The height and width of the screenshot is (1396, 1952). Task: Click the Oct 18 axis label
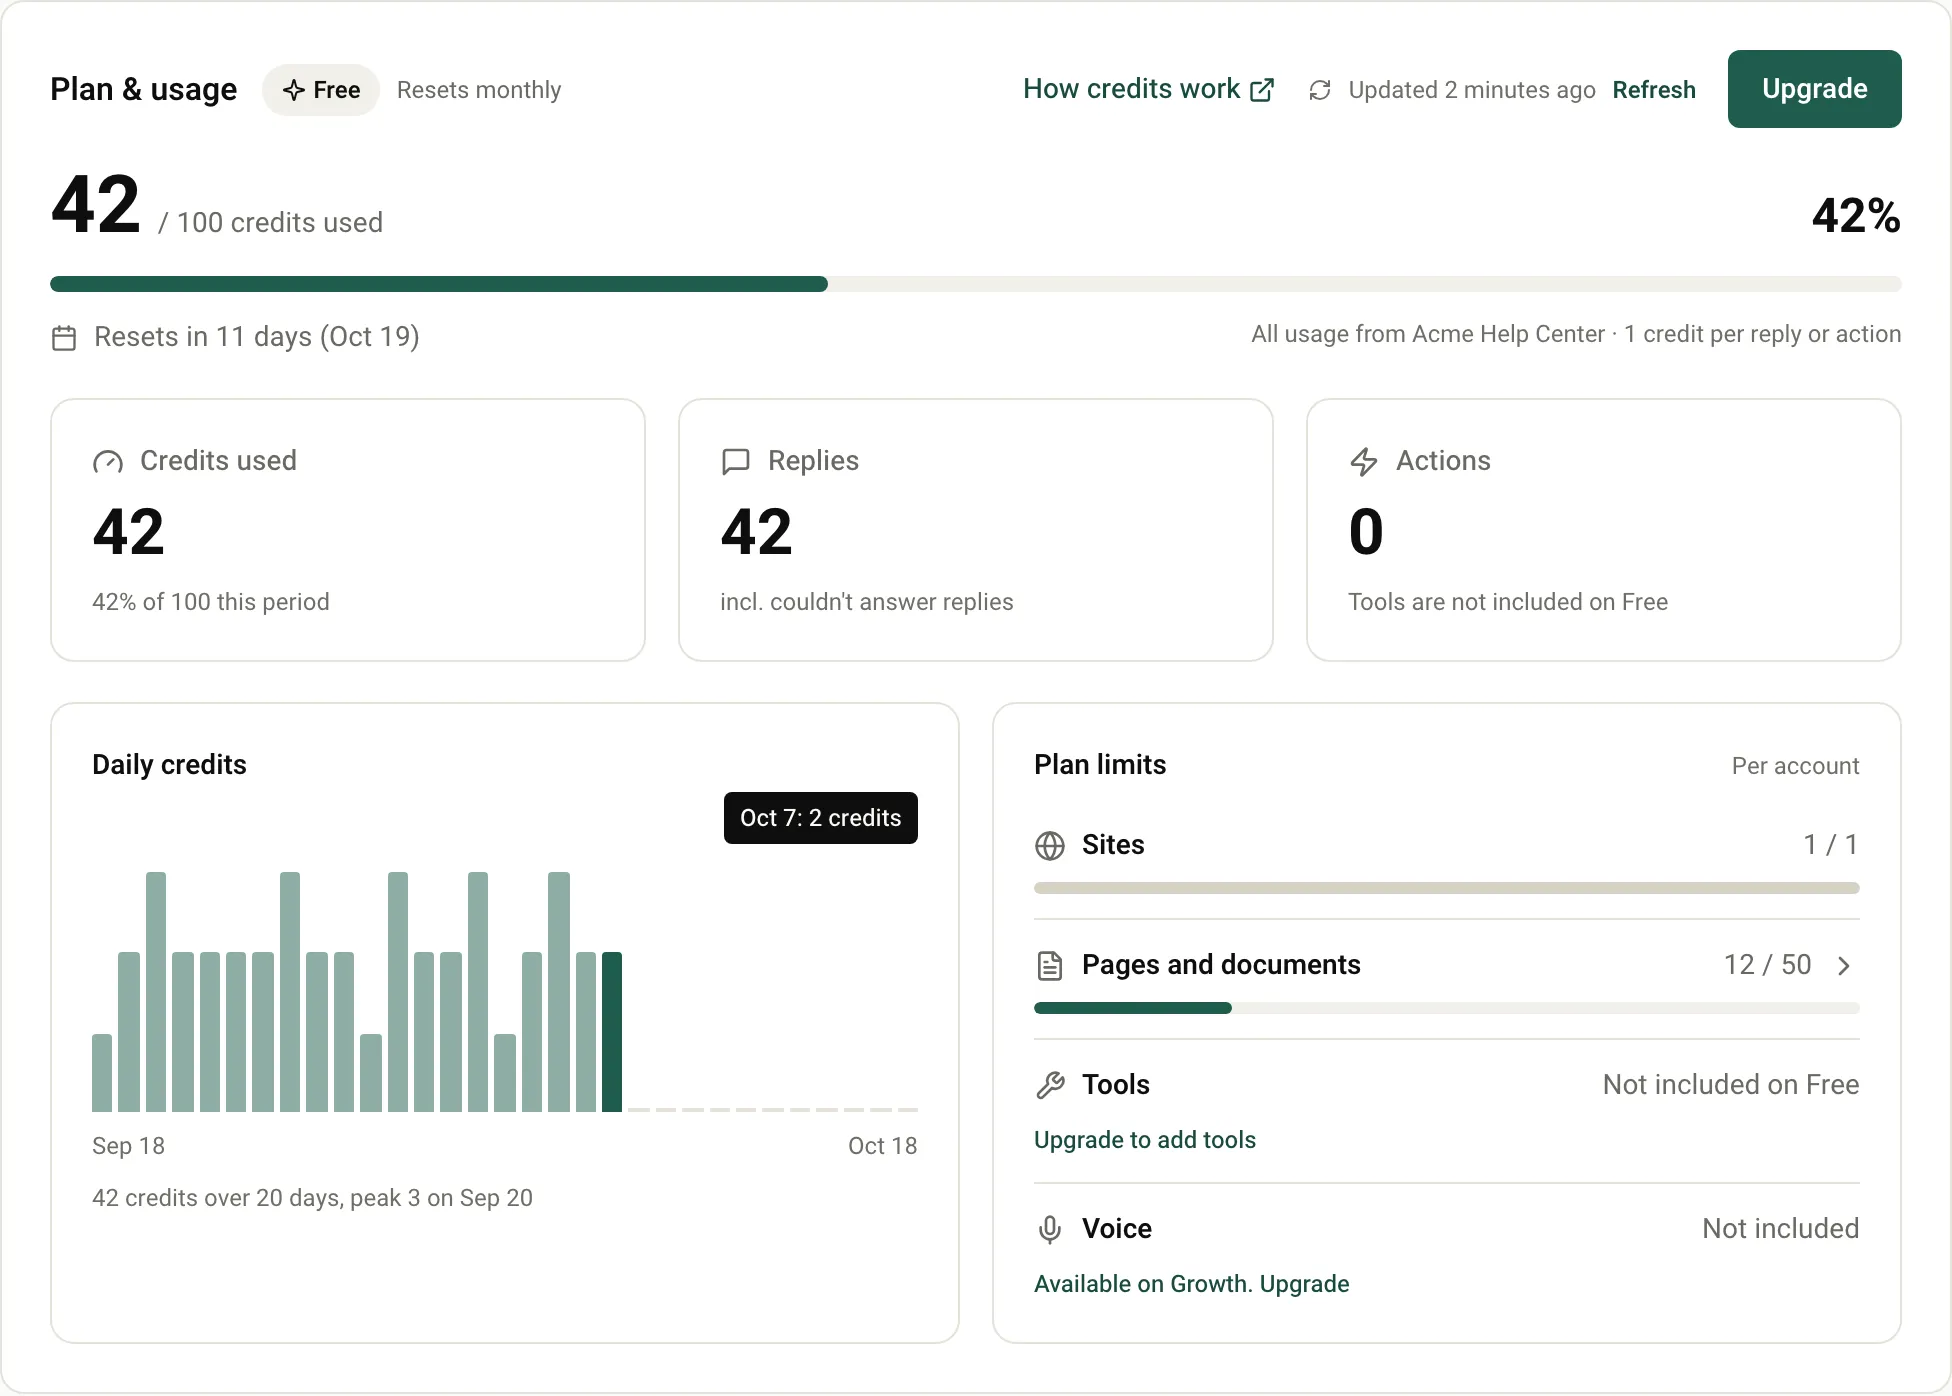click(882, 1146)
